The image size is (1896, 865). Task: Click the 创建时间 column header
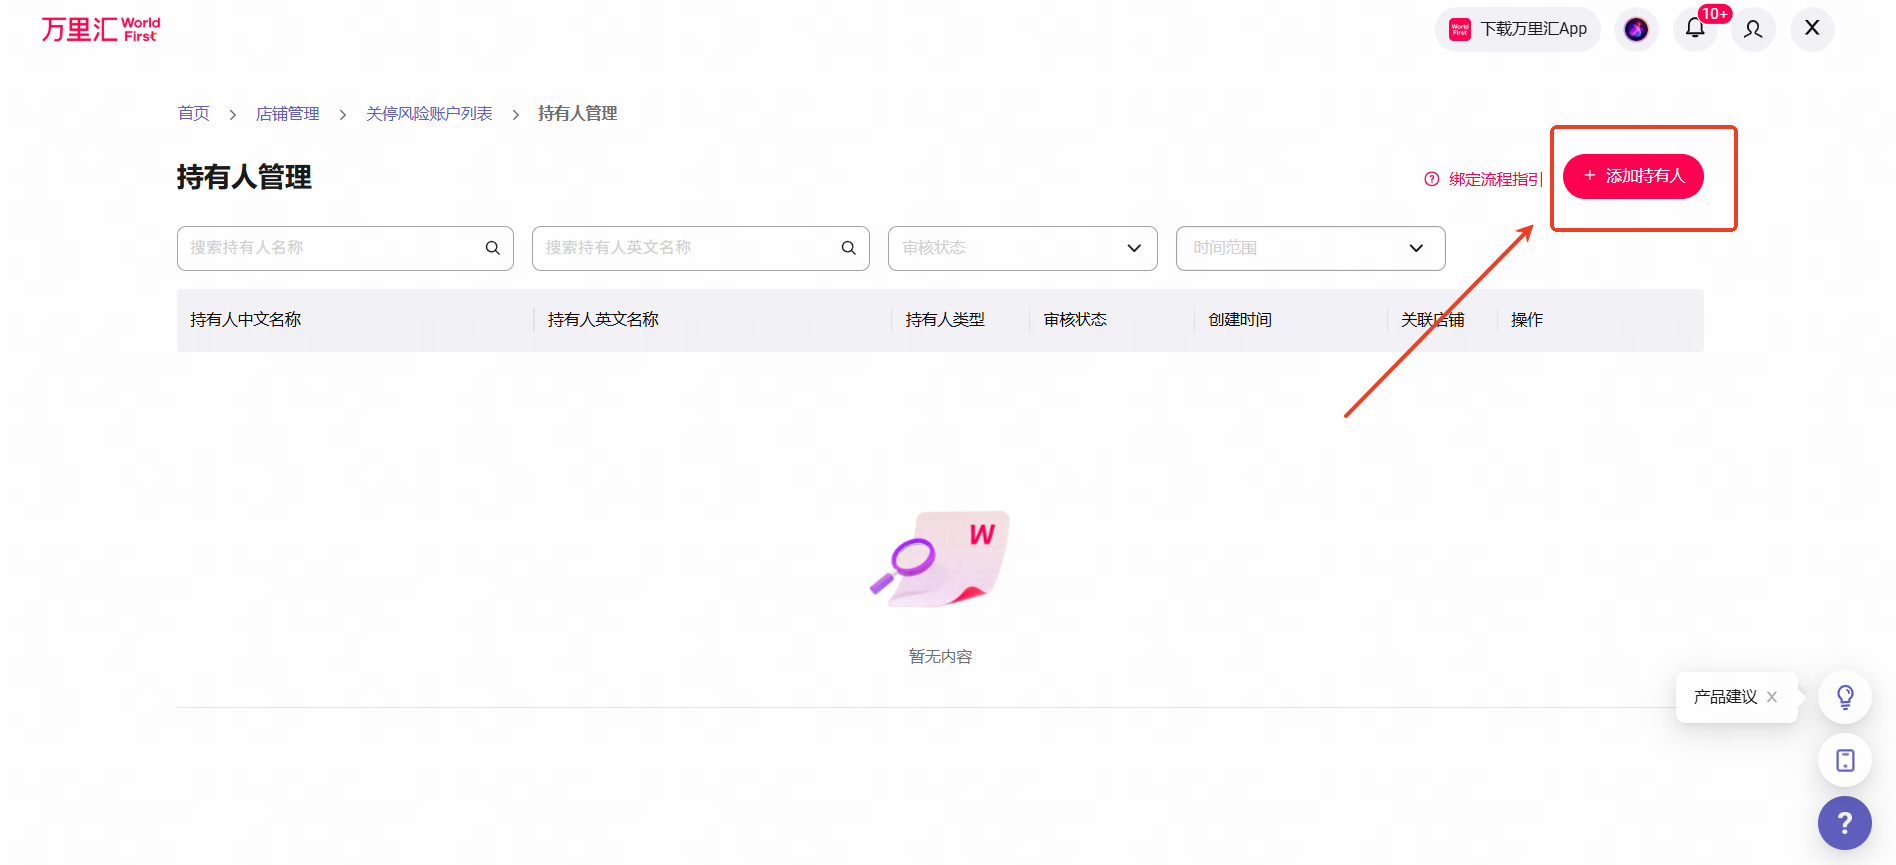pos(1240,320)
